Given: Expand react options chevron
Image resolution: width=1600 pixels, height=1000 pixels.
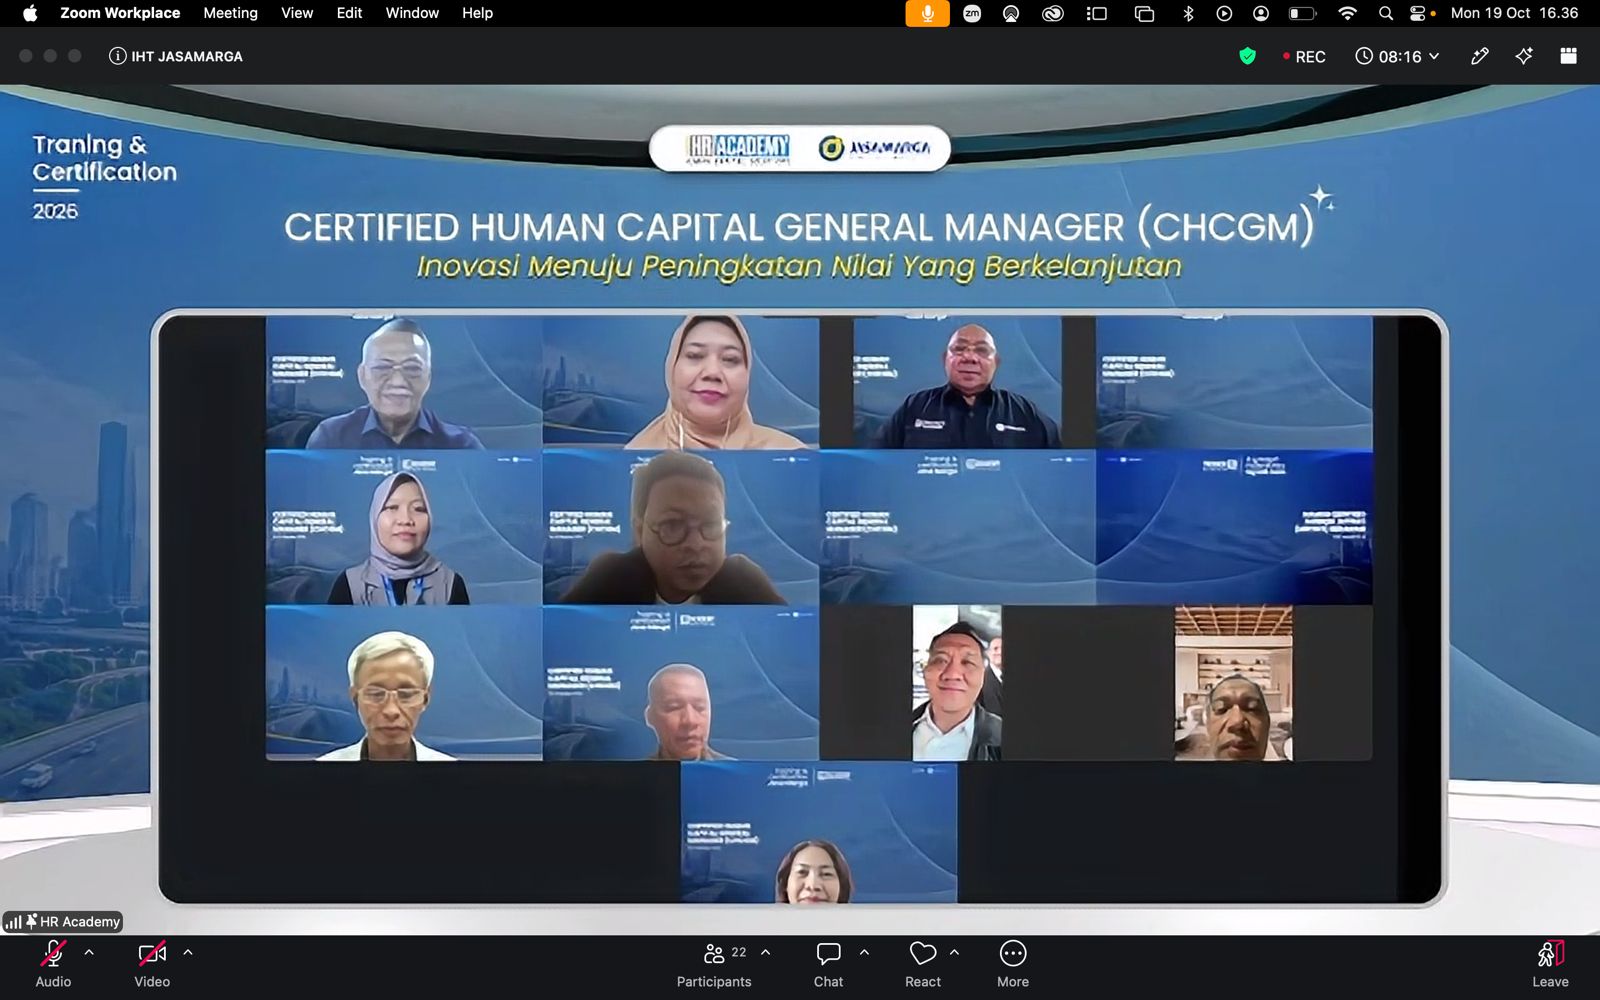Looking at the screenshot, I should [954, 953].
